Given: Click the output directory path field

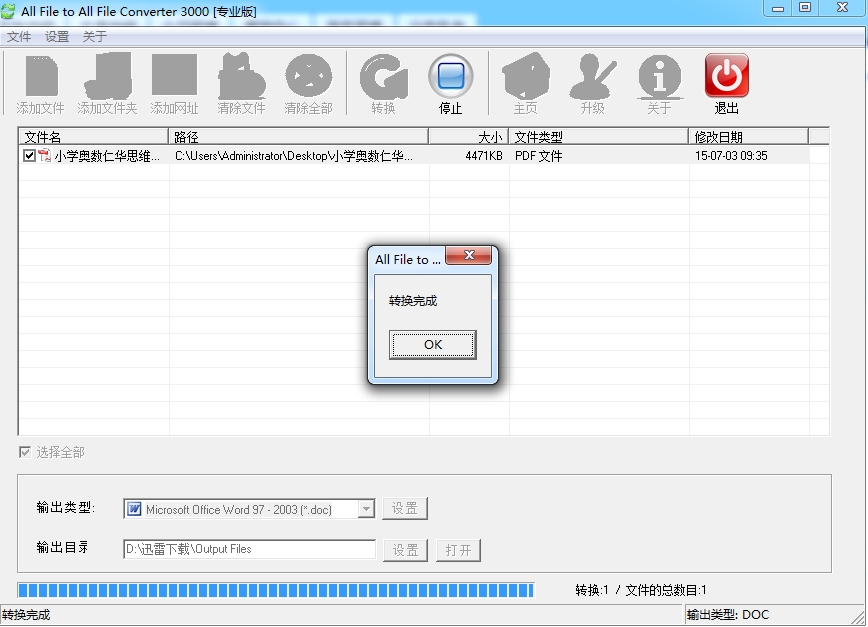Looking at the screenshot, I should pyautogui.click(x=249, y=549).
